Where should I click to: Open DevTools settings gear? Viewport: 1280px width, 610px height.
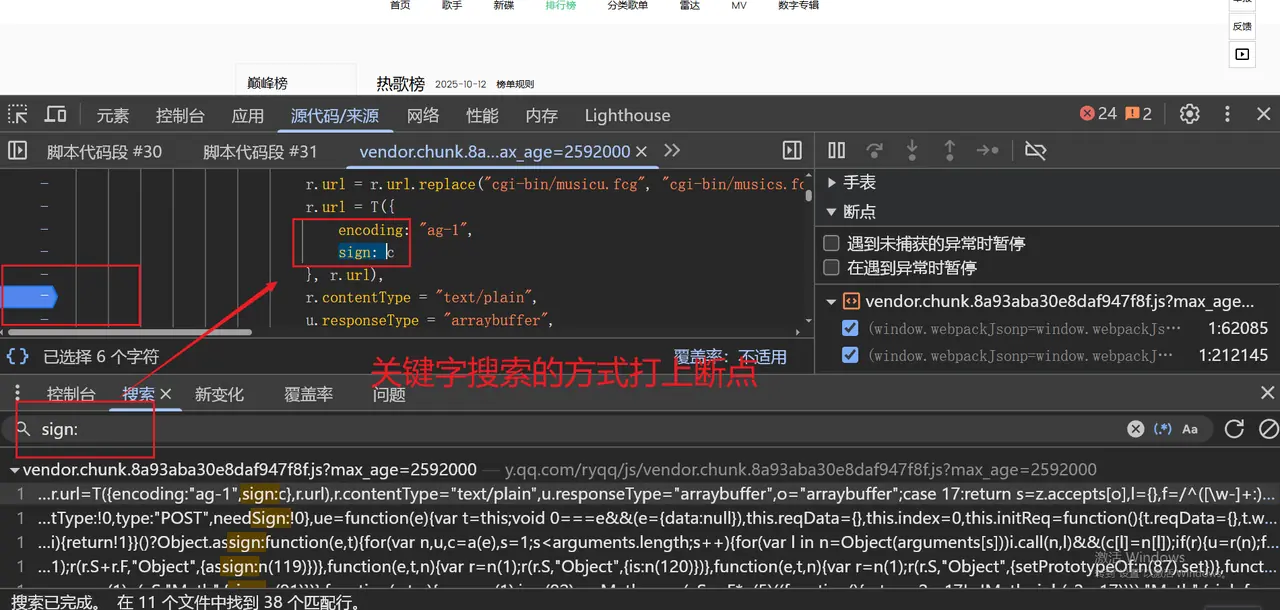[1189, 114]
